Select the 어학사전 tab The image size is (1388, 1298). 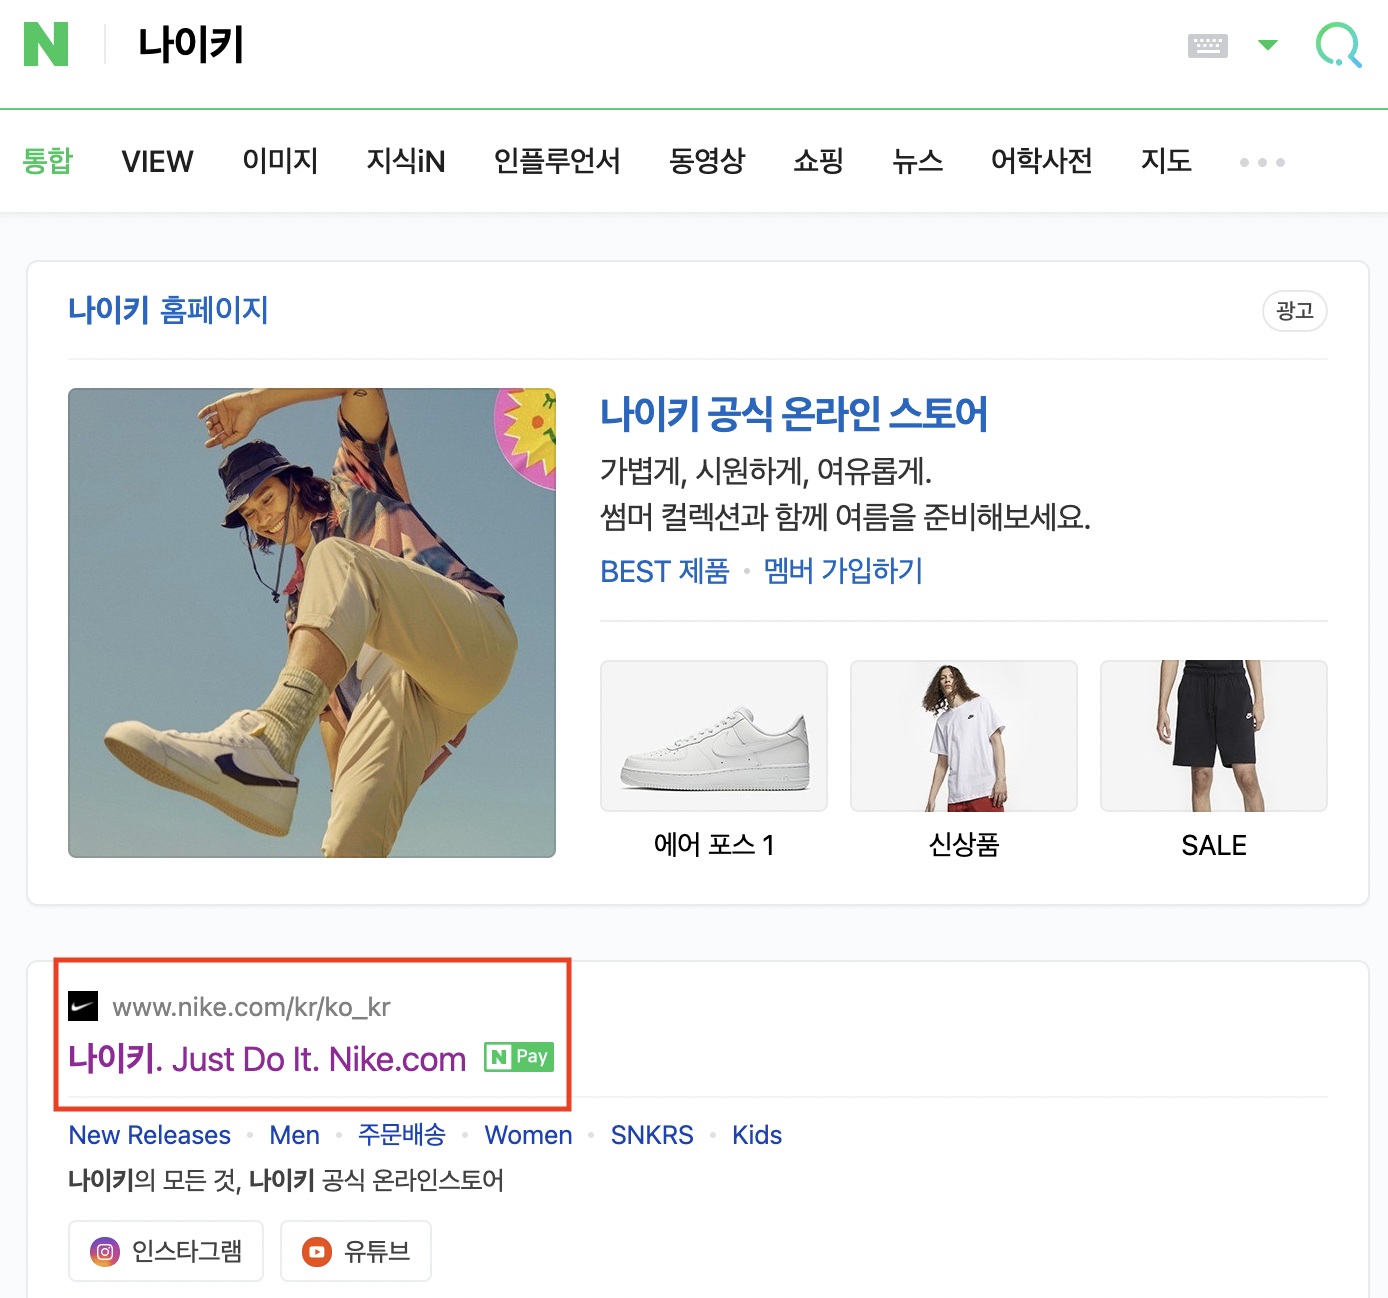coord(1041,161)
